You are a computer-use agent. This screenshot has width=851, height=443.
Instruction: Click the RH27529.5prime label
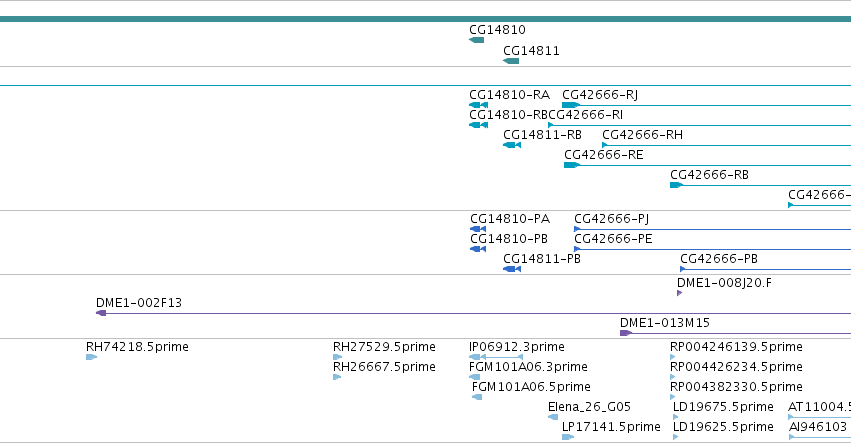point(384,347)
